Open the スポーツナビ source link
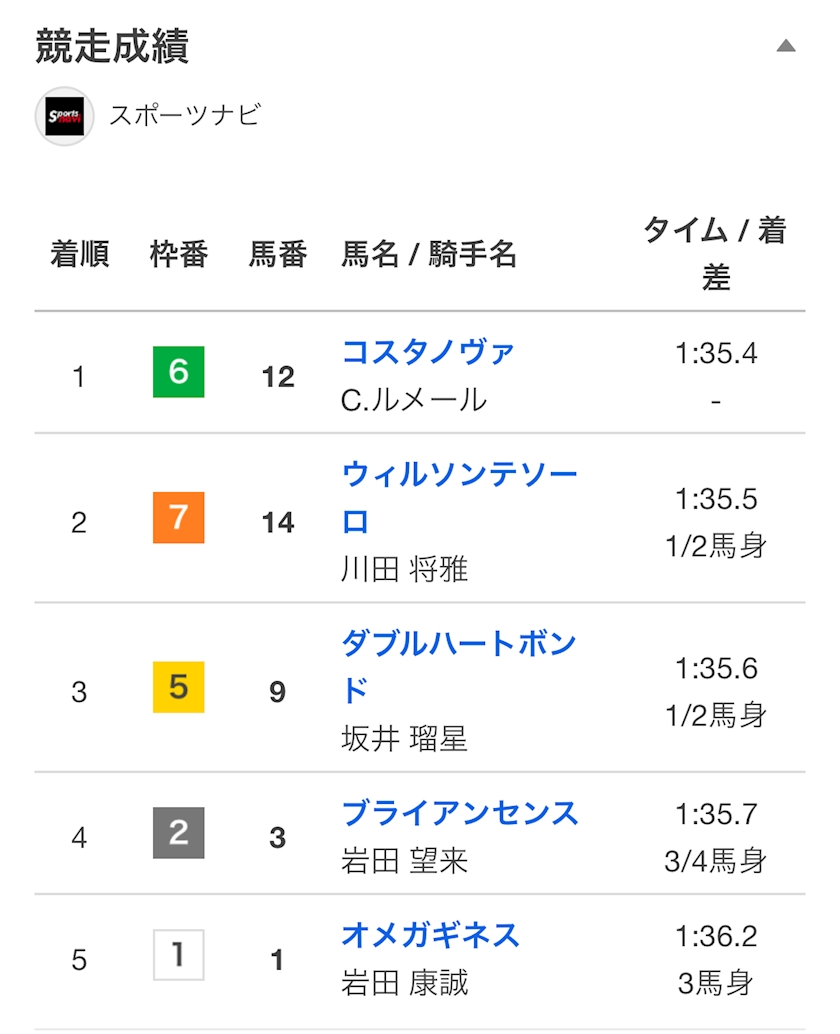Screen dimensions: 840x1034 184,116
